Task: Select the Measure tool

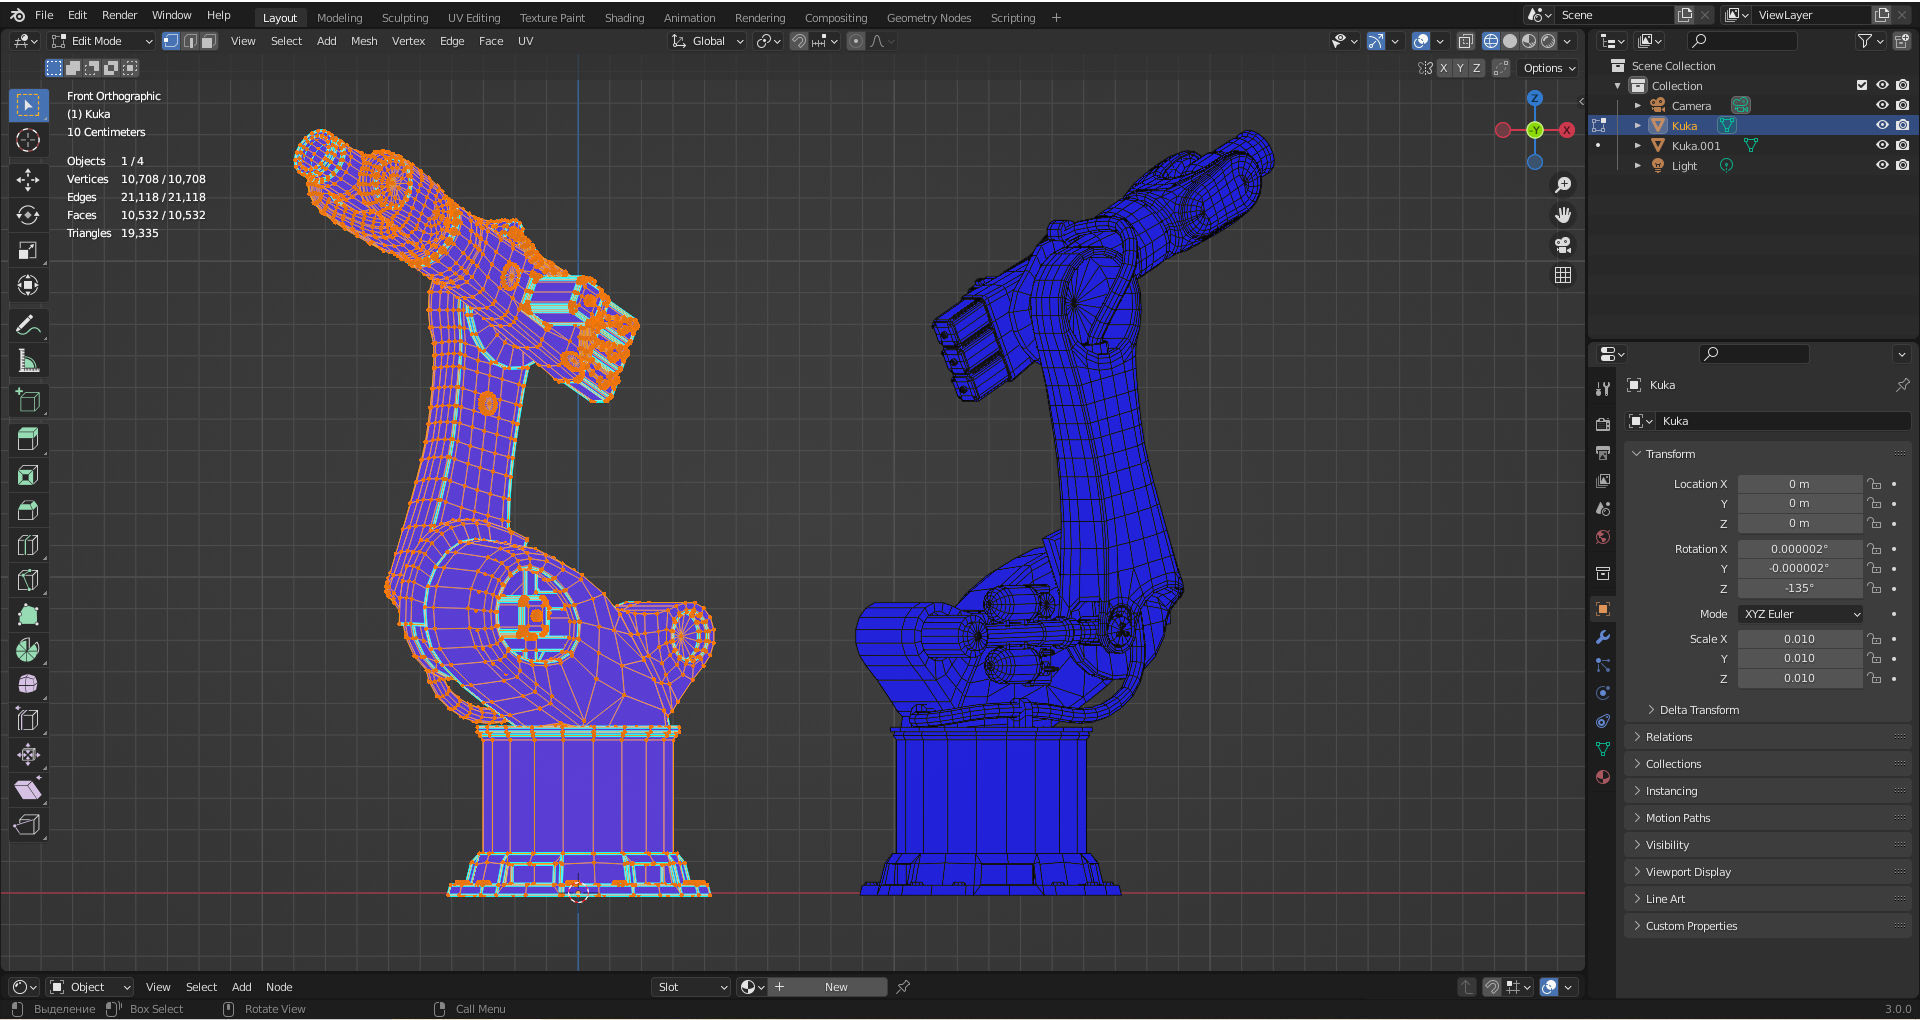Action: point(28,361)
